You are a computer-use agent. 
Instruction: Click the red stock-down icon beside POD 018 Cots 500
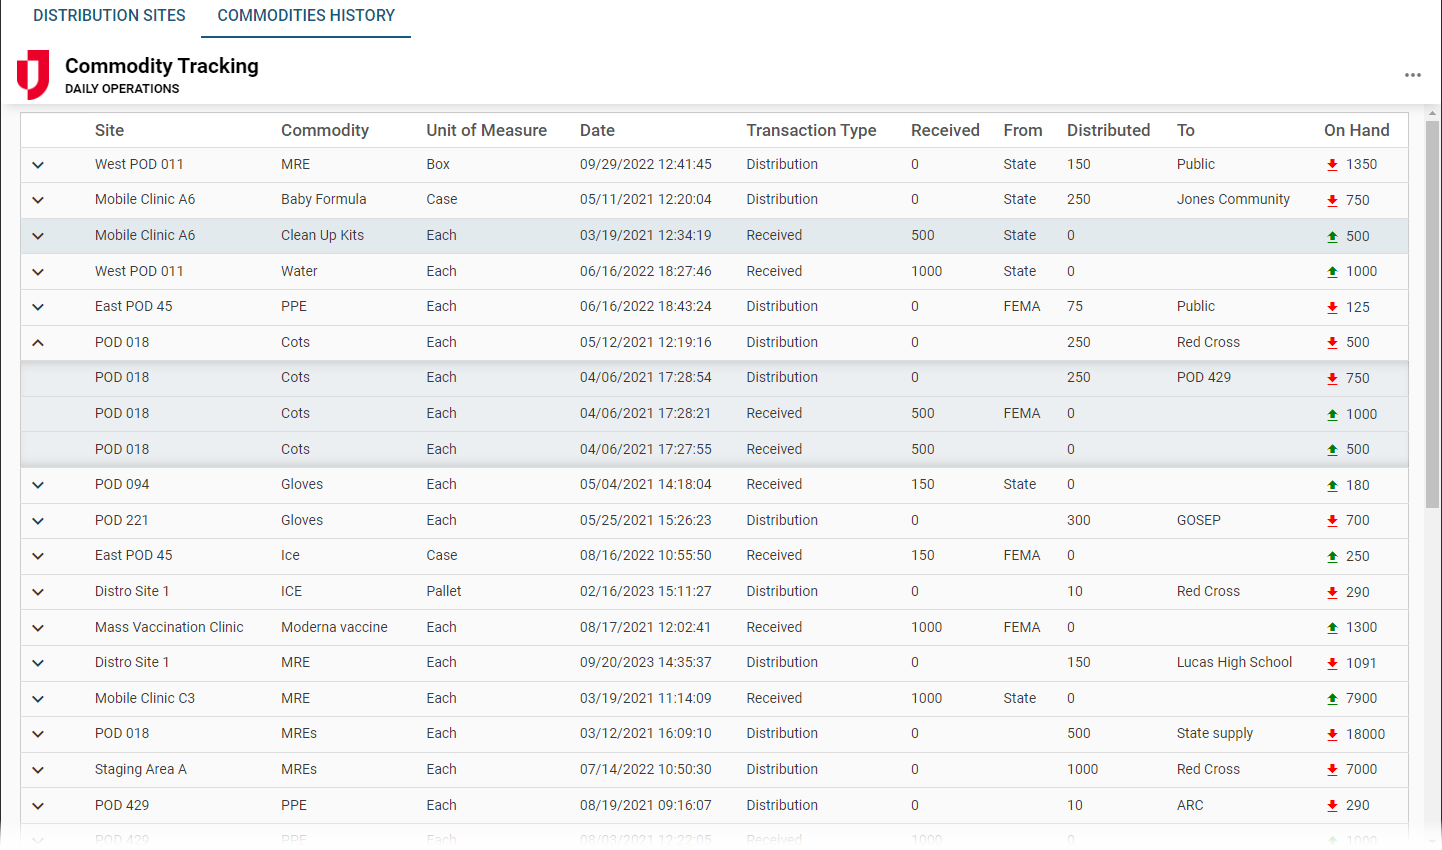tap(1332, 342)
